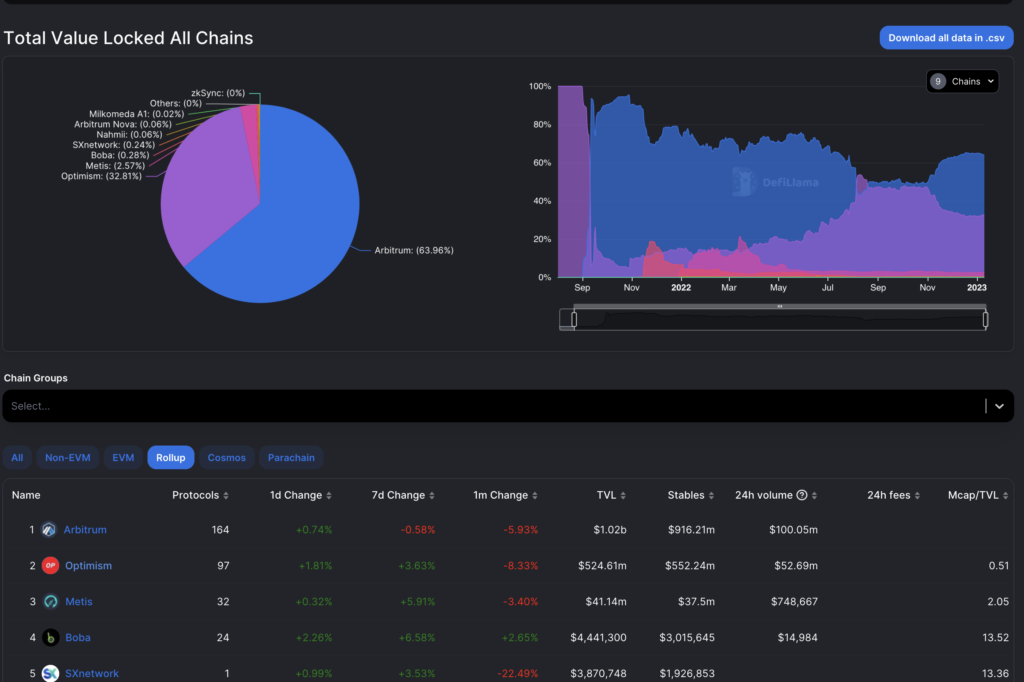The width and height of the screenshot is (1024, 682).
Task: Click the Arbitrum logo icon in the table
Action: [49, 530]
